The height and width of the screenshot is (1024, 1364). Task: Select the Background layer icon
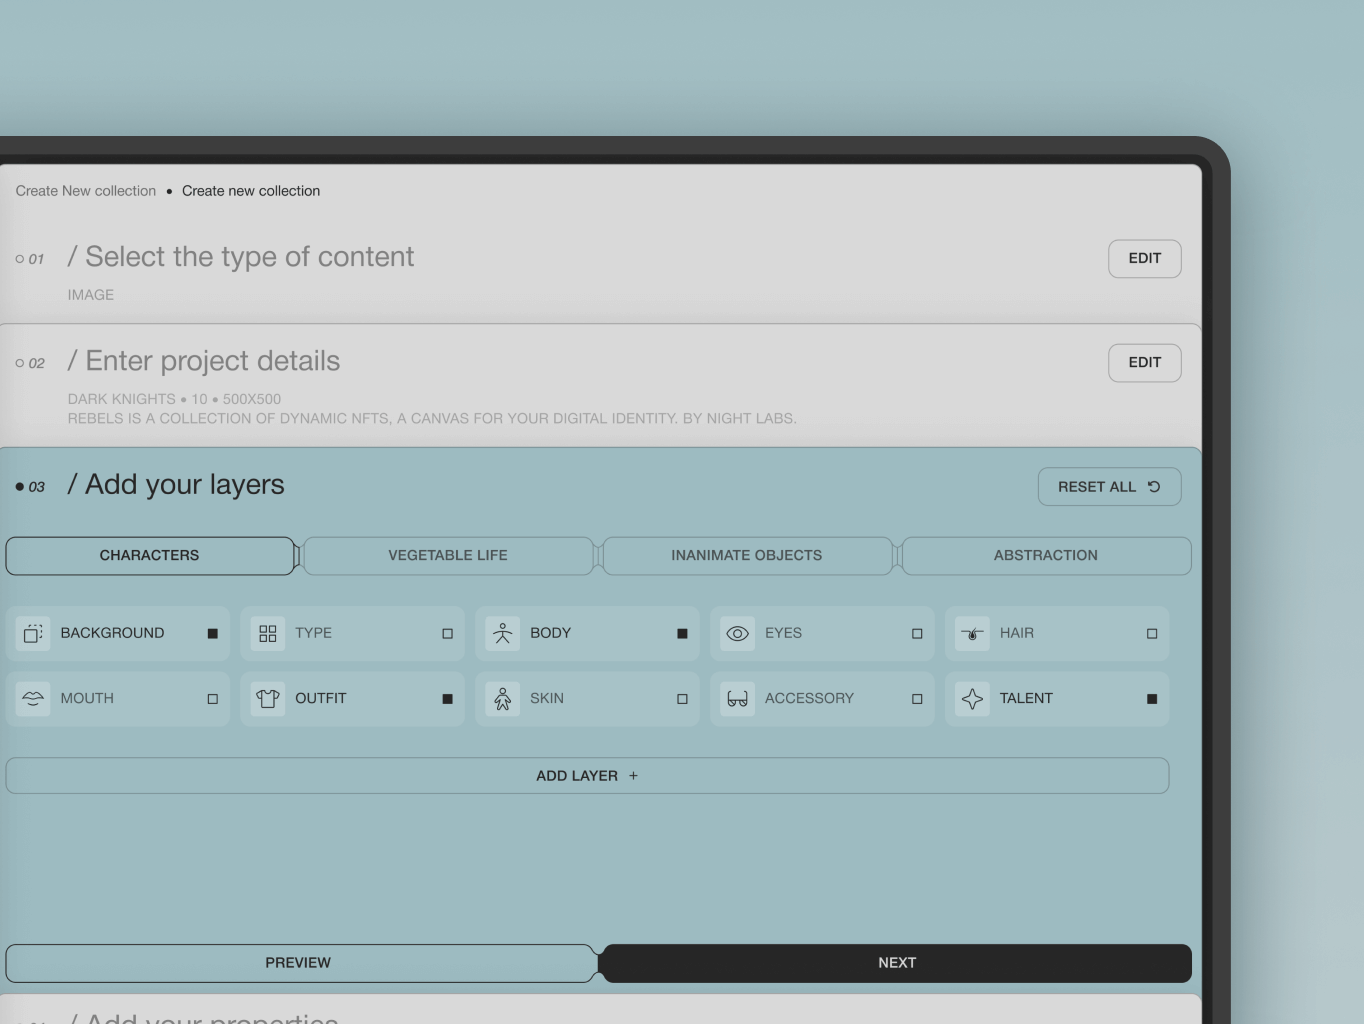[x=32, y=633]
